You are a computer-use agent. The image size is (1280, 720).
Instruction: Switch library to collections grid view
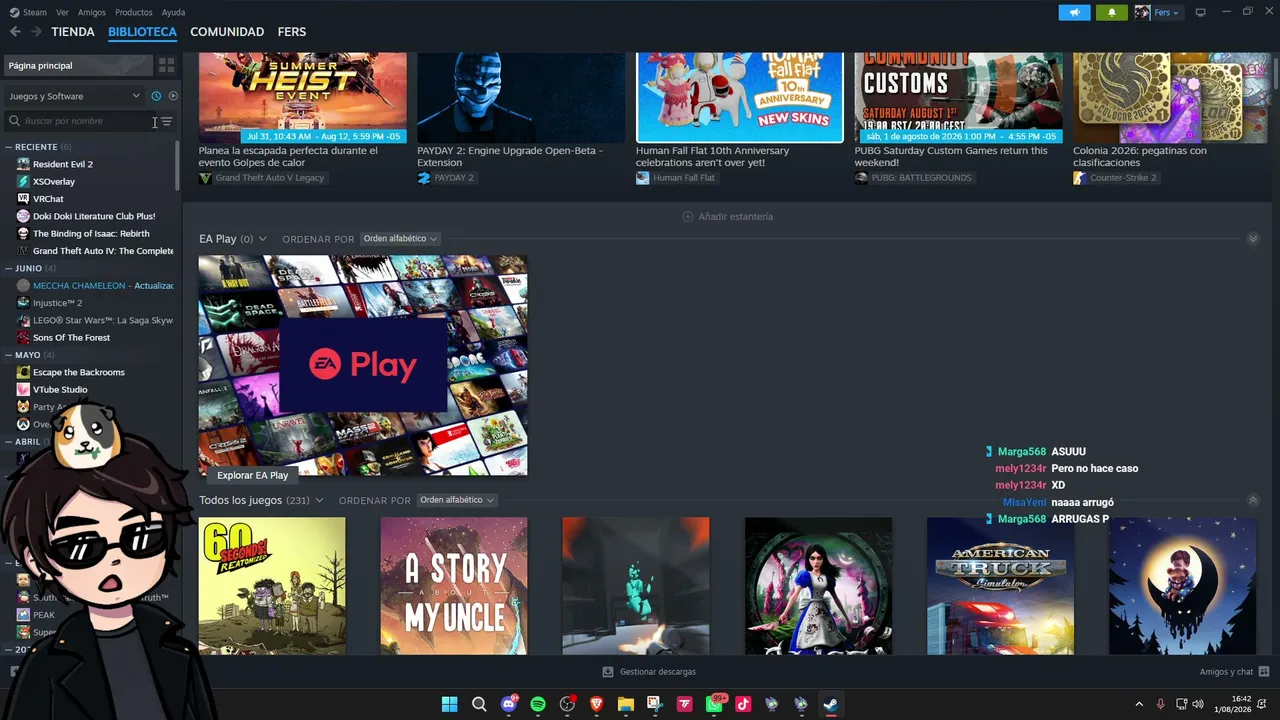[x=167, y=65]
